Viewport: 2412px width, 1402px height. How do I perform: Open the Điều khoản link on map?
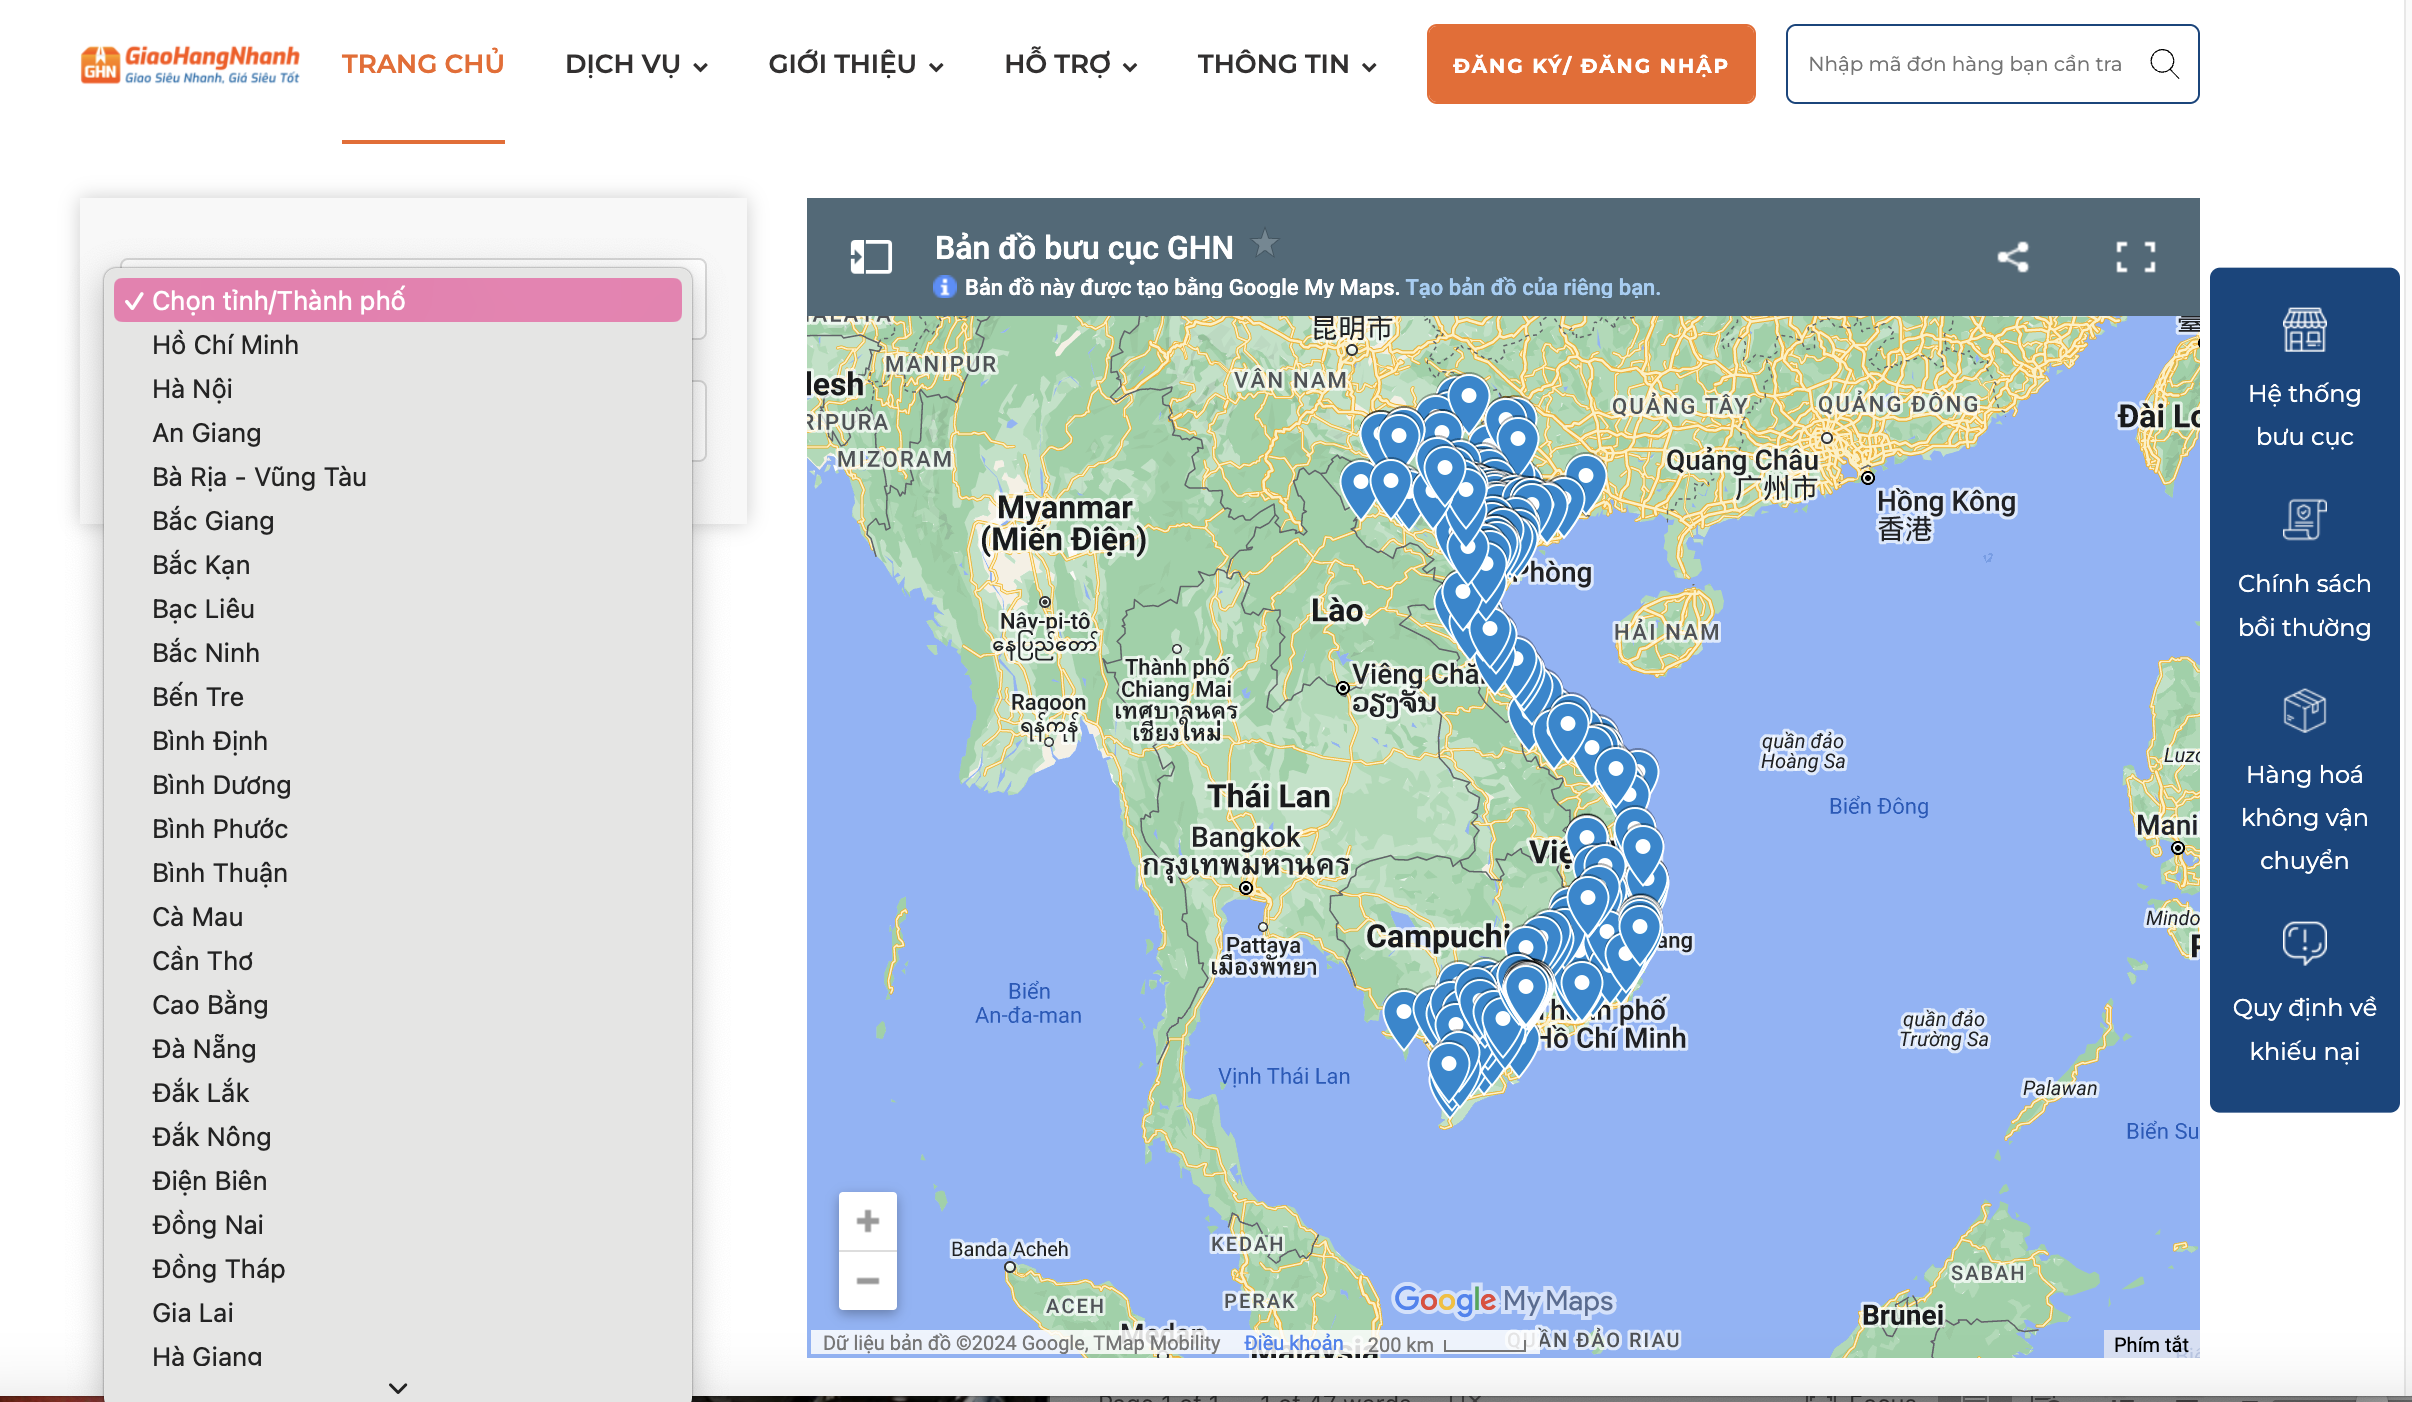pyautogui.click(x=1294, y=1343)
